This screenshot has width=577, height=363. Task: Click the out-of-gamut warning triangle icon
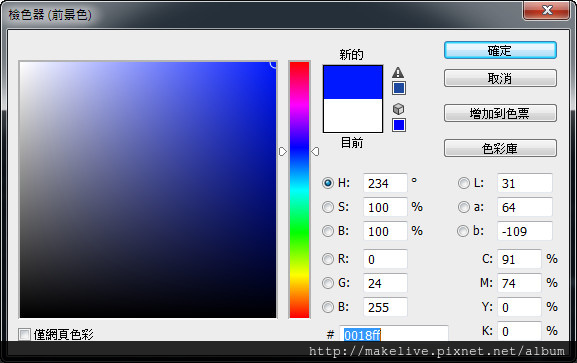point(398,72)
